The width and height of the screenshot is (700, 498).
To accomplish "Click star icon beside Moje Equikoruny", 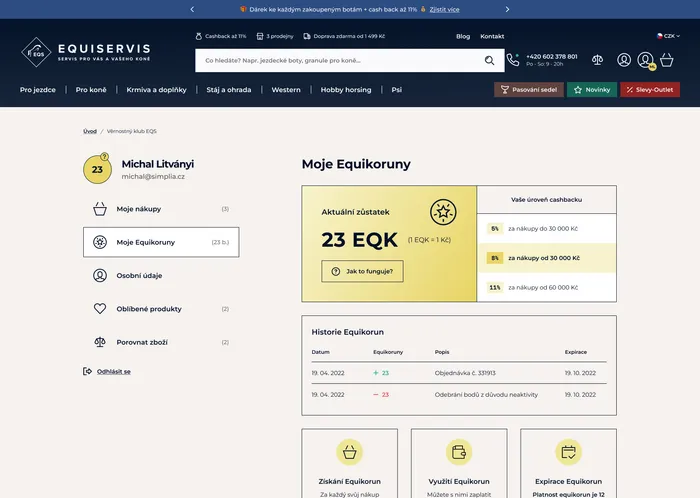I will click(100, 242).
